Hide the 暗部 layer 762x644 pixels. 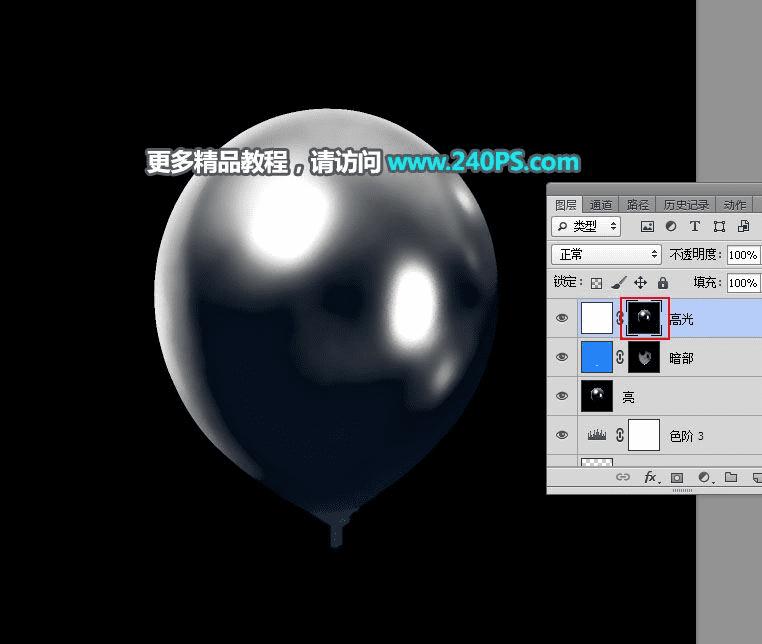click(562, 357)
